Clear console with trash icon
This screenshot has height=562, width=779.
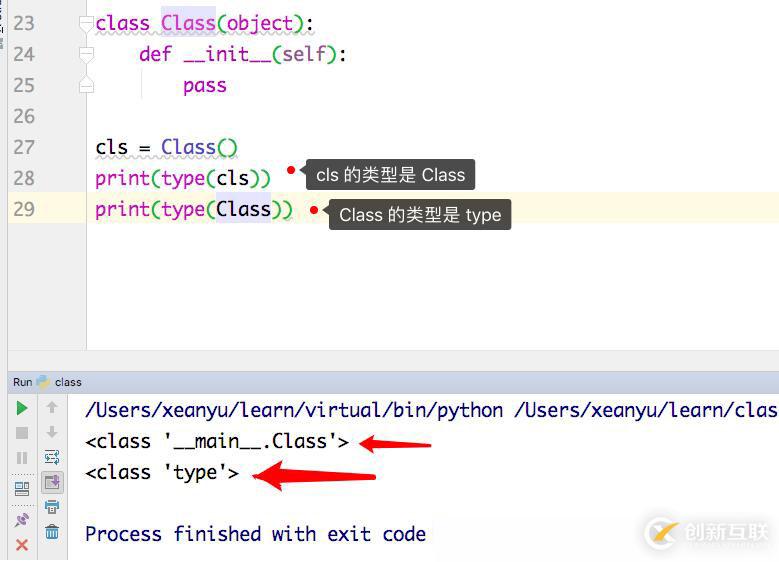click(52, 532)
